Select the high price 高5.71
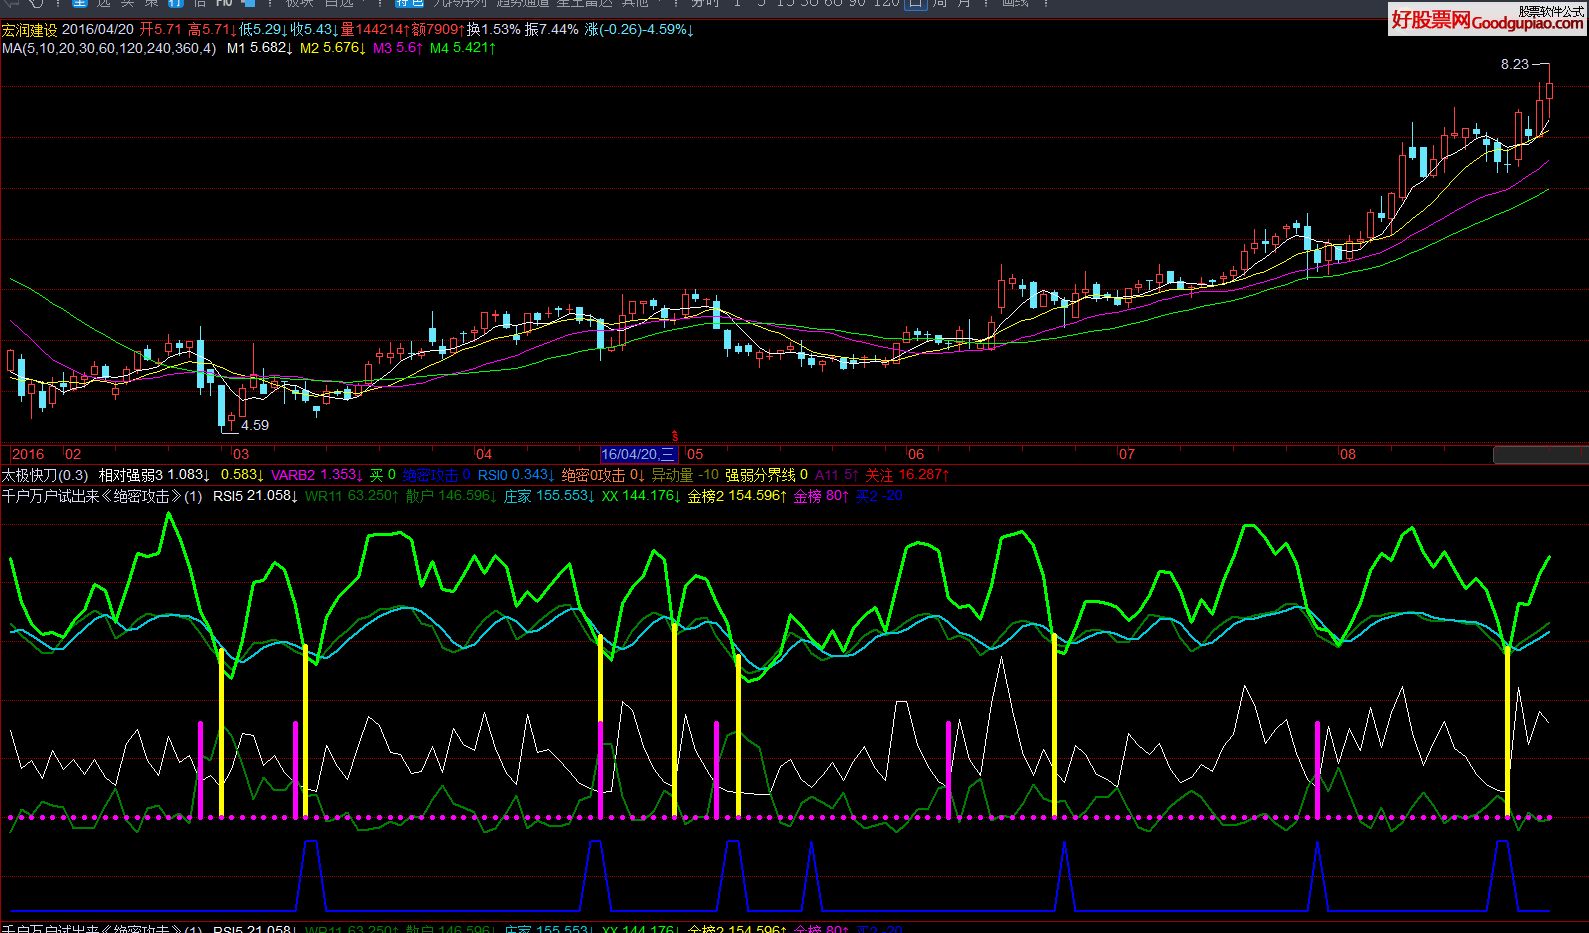1589x933 pixels. coord(210,30)
